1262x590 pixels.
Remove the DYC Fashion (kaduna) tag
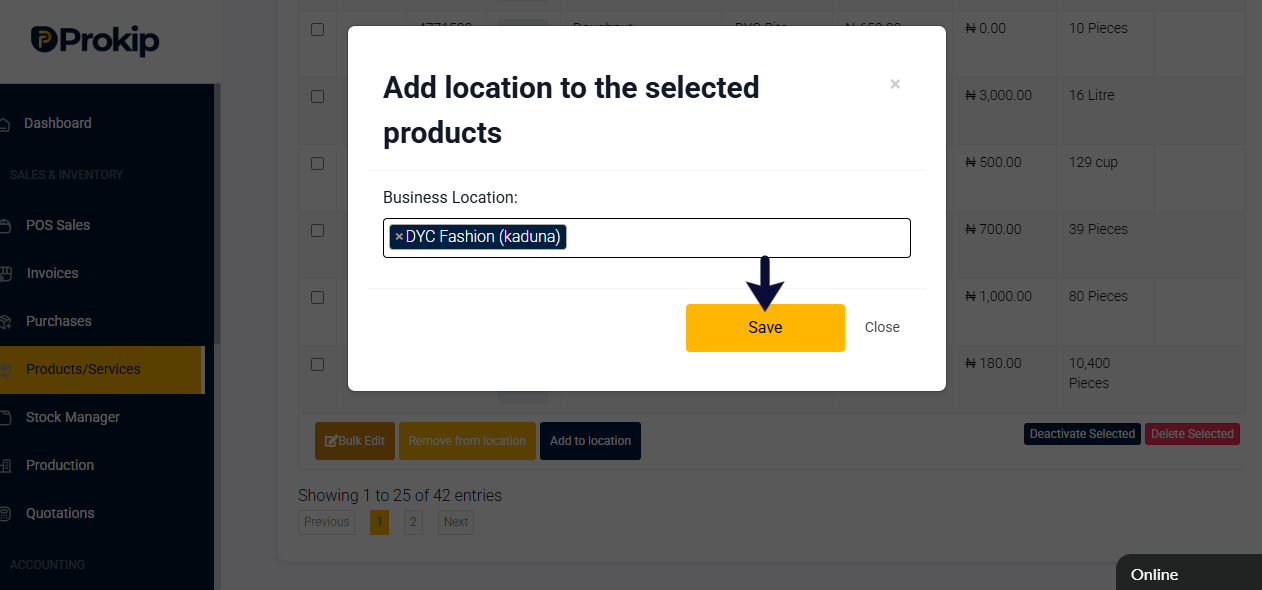(399, 237)
